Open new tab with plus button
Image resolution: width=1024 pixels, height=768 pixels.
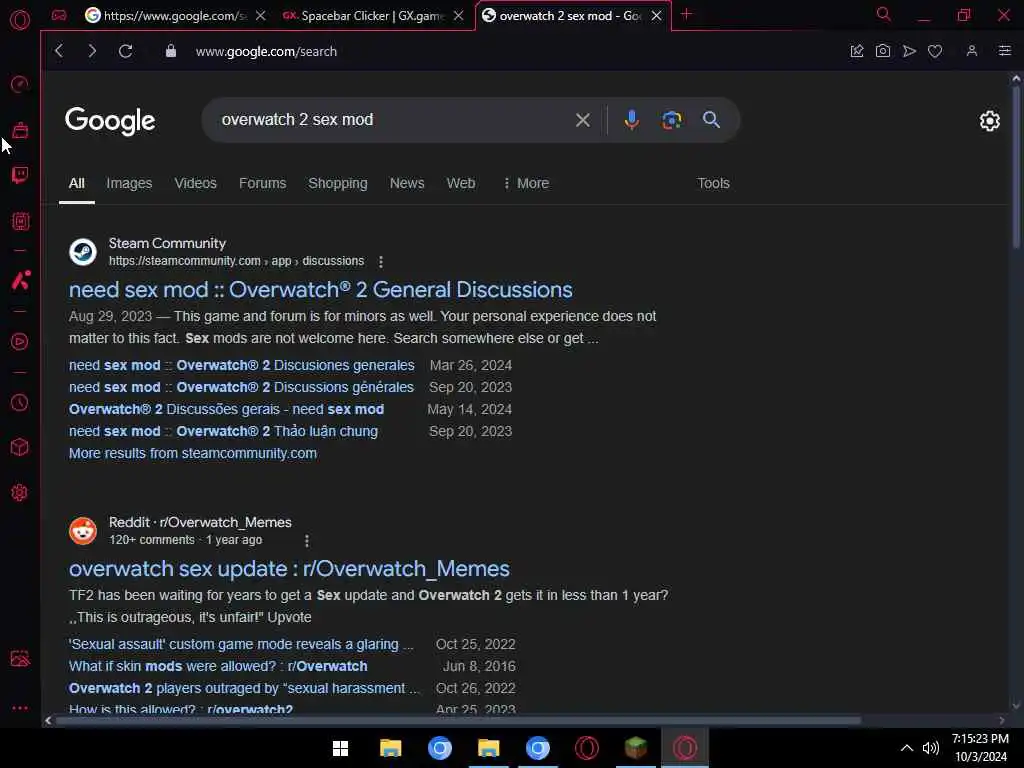(686, 14)
